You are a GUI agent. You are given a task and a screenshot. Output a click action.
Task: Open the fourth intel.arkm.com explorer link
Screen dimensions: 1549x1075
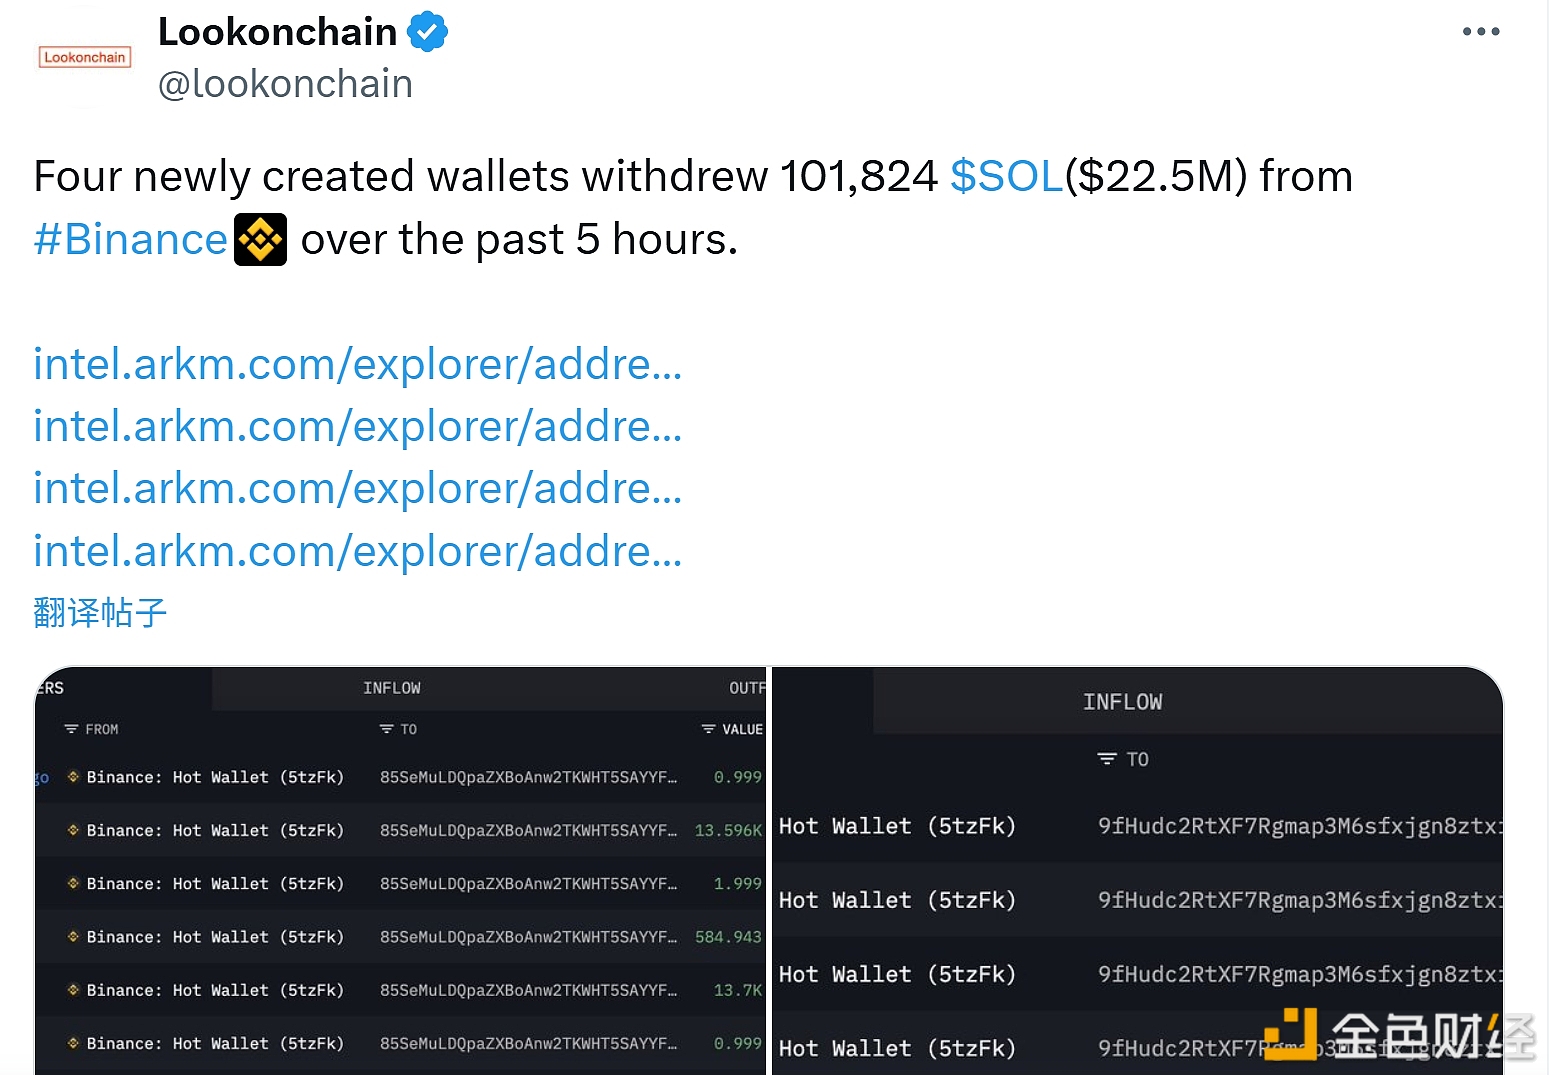[x=358, y=551]
